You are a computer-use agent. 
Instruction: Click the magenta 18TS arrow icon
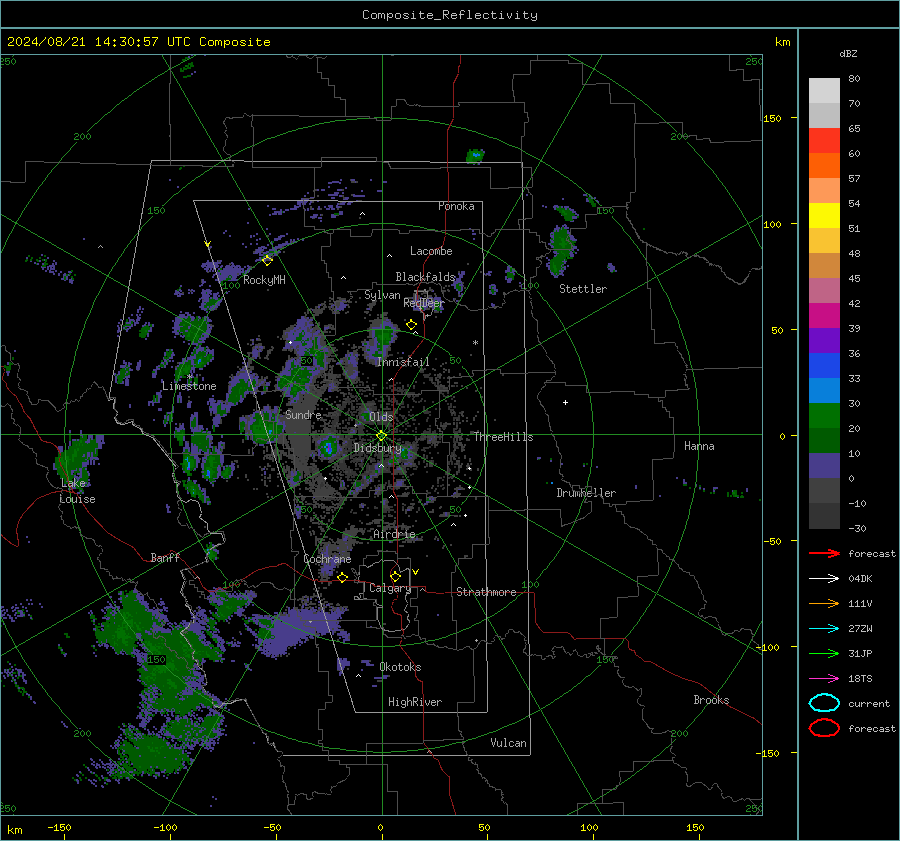pyautogui.click(x=824, y=679)
